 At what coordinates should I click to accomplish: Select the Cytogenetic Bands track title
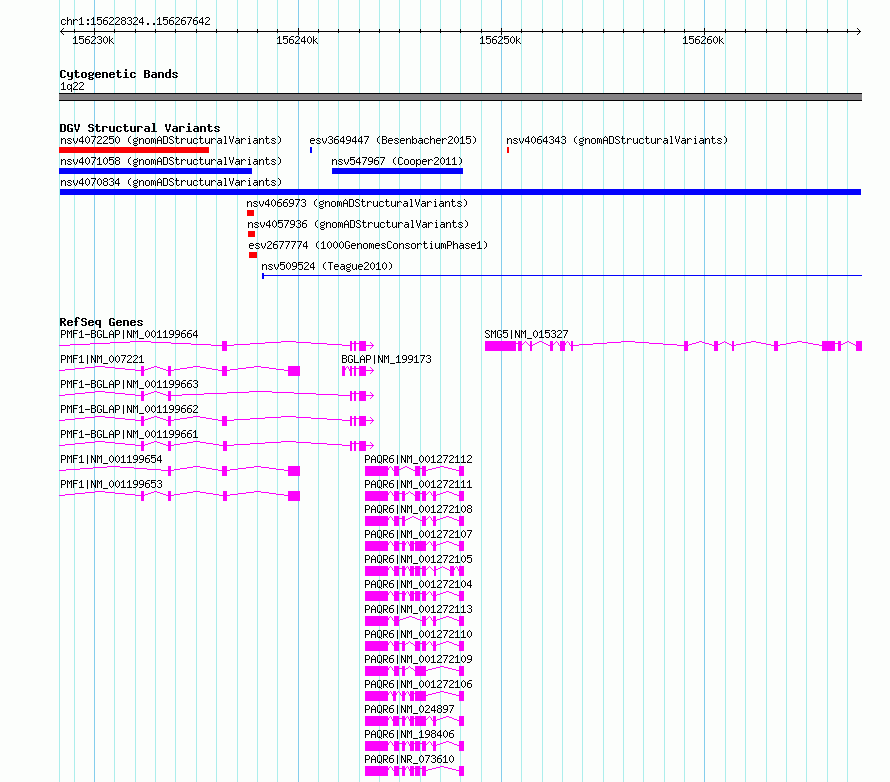tap(119, 74)
